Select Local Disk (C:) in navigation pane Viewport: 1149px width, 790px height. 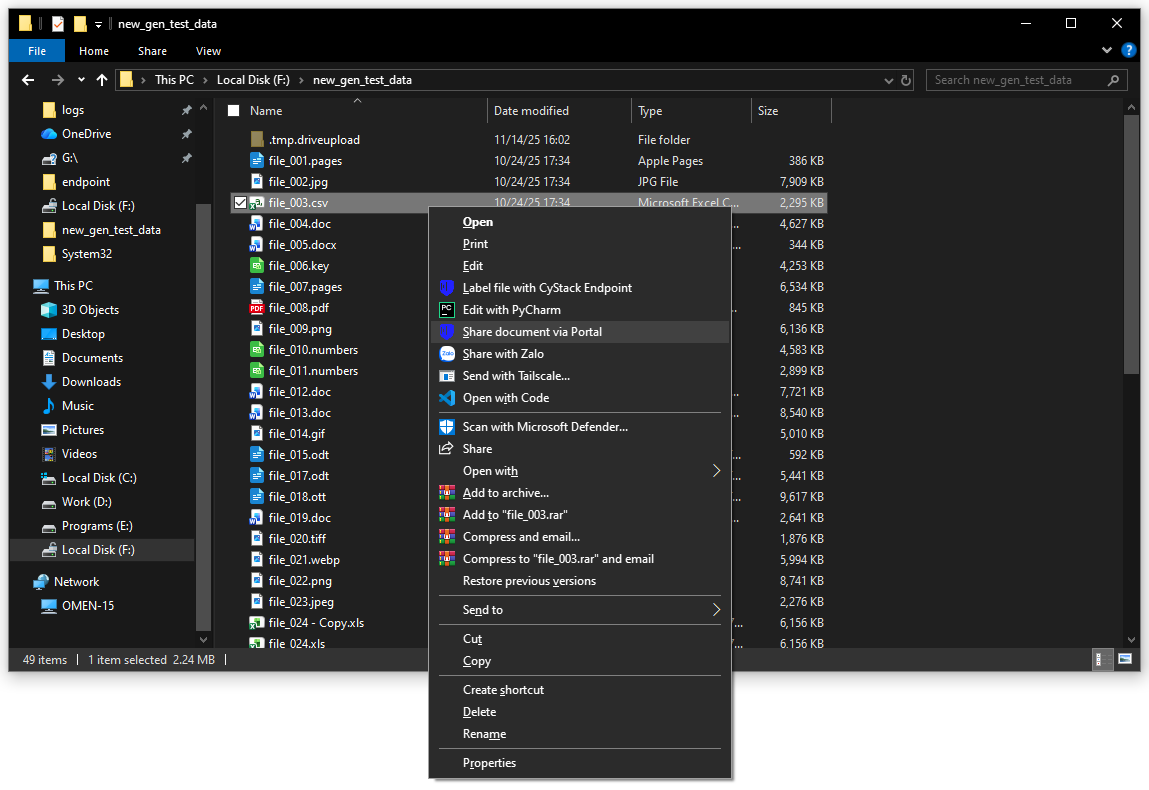pos(99,478)
